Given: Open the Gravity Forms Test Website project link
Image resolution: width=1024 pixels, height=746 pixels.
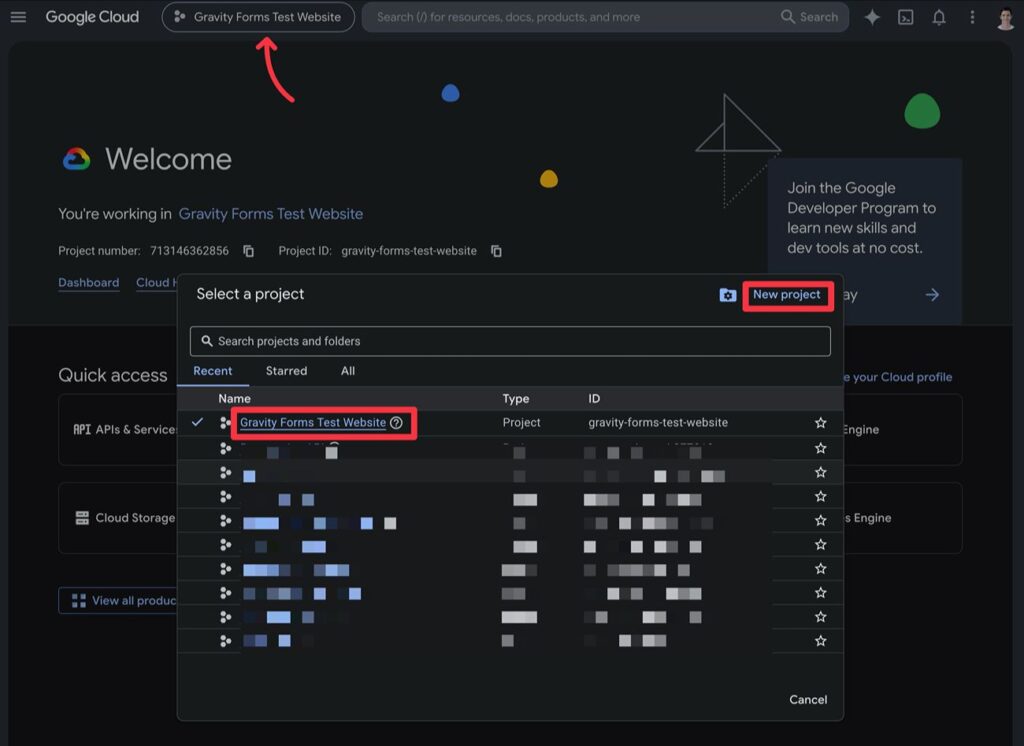Looking at the screenshot, I should point(313,423).
